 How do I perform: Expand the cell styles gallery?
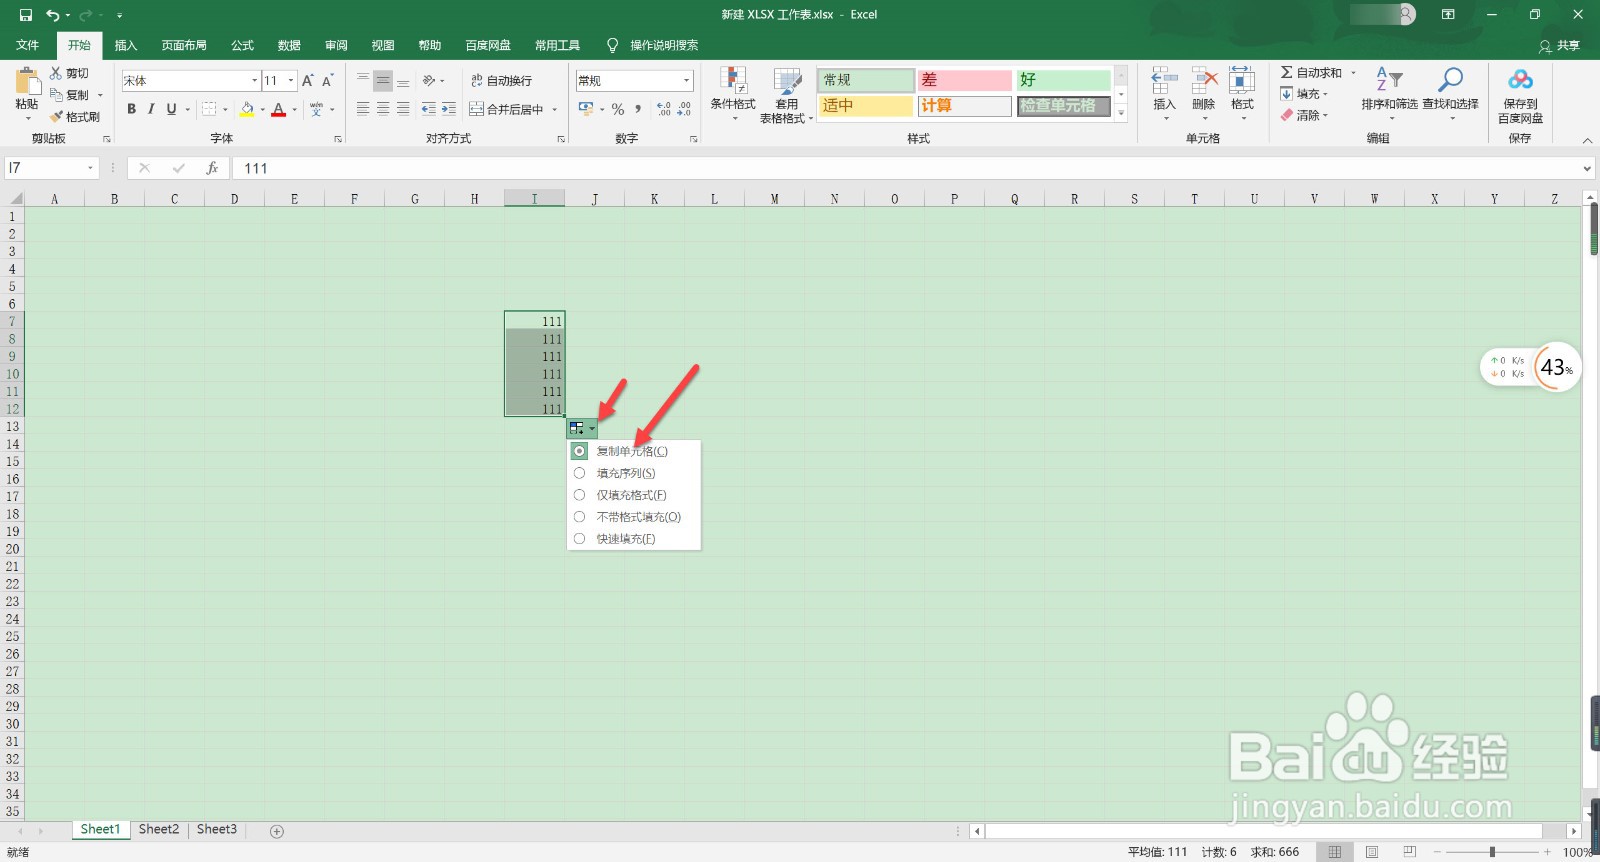tap(1121, 113)
